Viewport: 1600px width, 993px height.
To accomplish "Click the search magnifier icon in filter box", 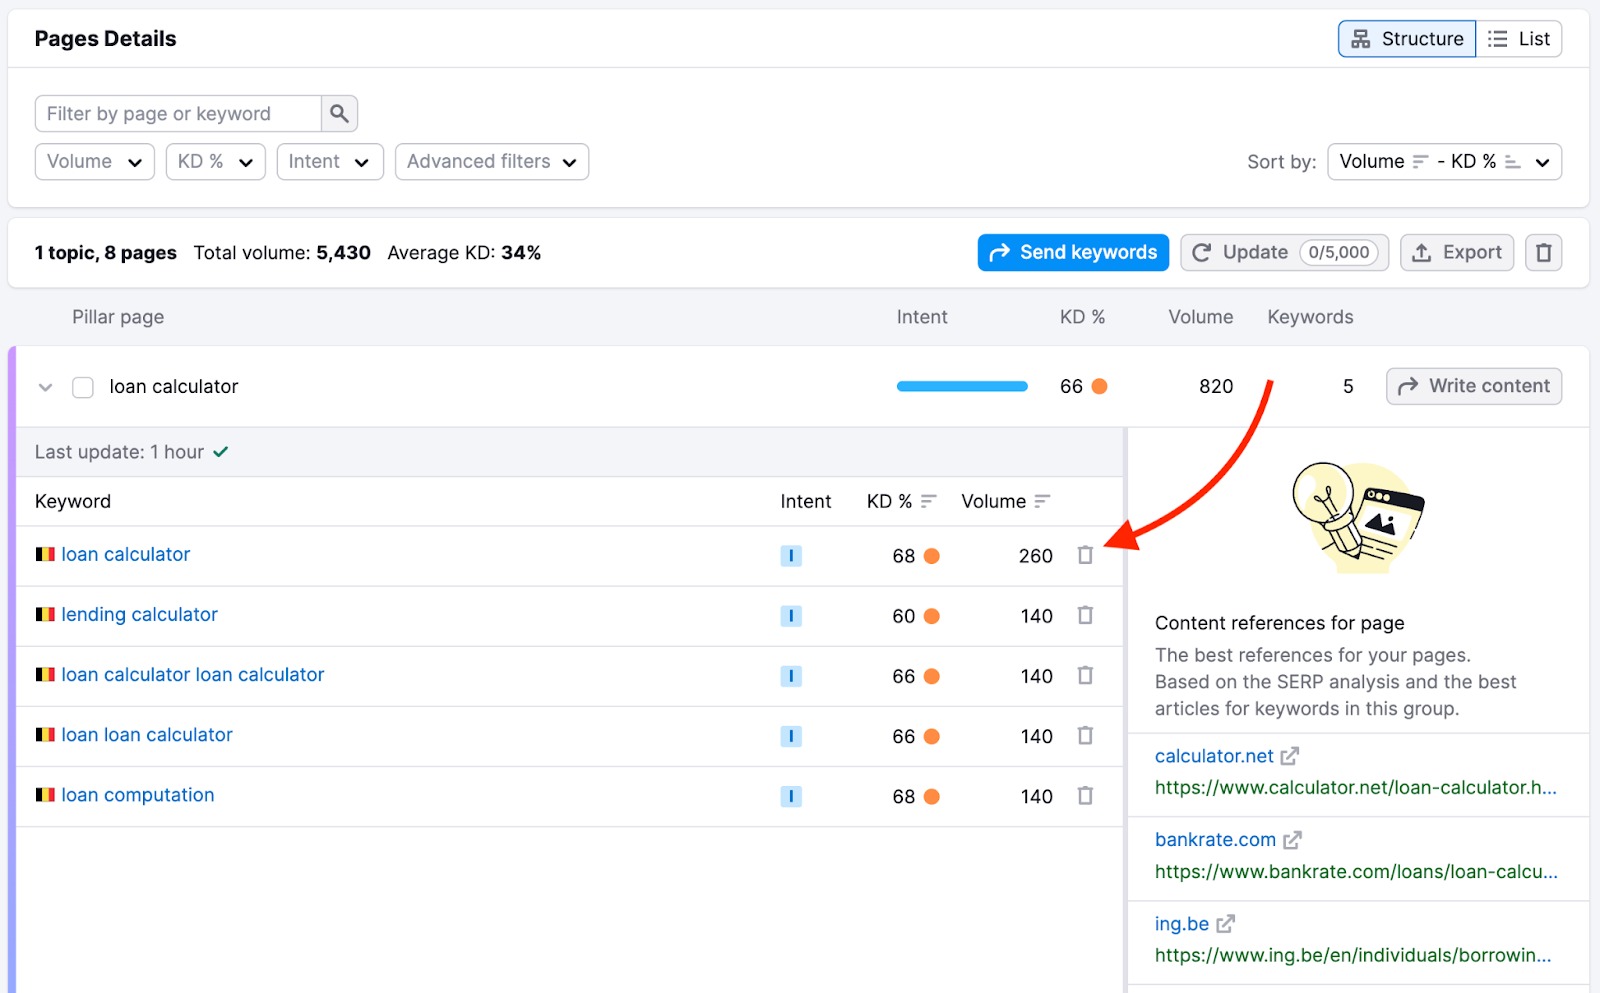I will [339, 113].
